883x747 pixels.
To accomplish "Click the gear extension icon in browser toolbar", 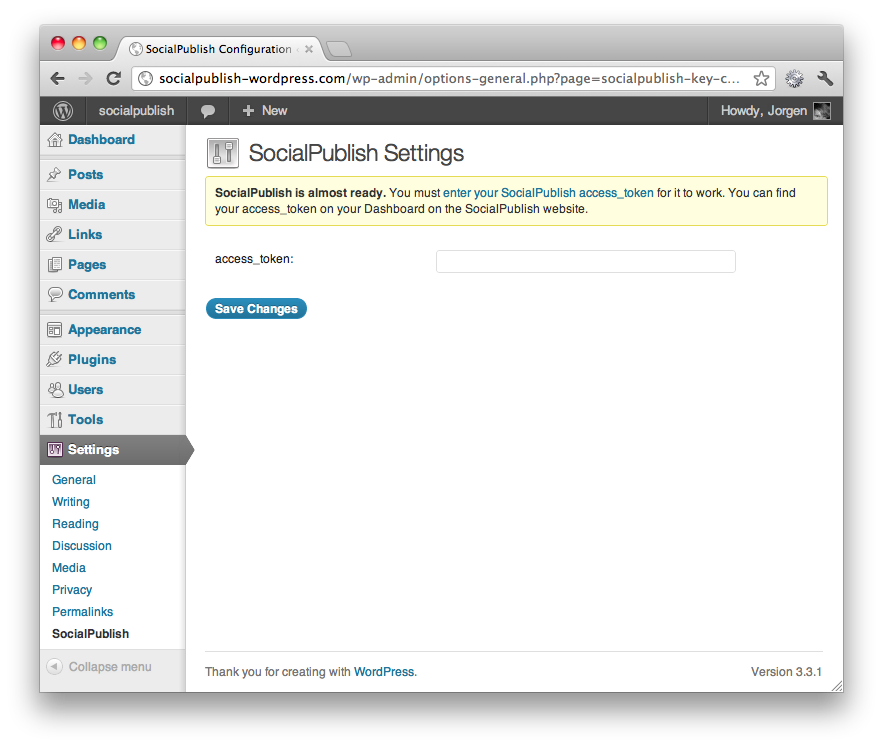I will [x=795, y=78].
